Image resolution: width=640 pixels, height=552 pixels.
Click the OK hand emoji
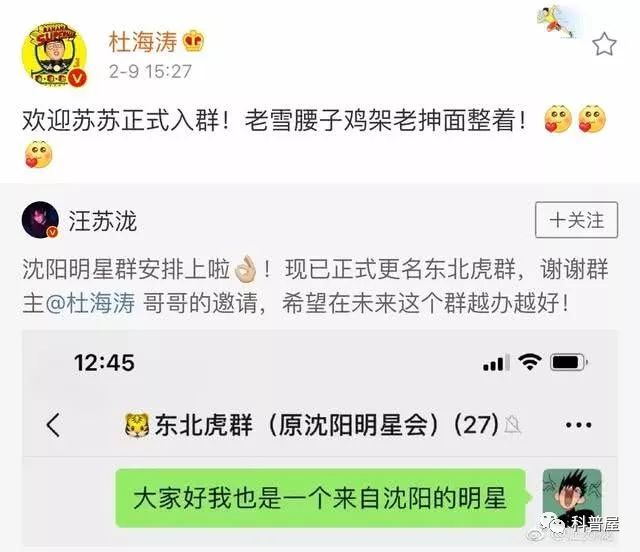[x=245, y=269]
